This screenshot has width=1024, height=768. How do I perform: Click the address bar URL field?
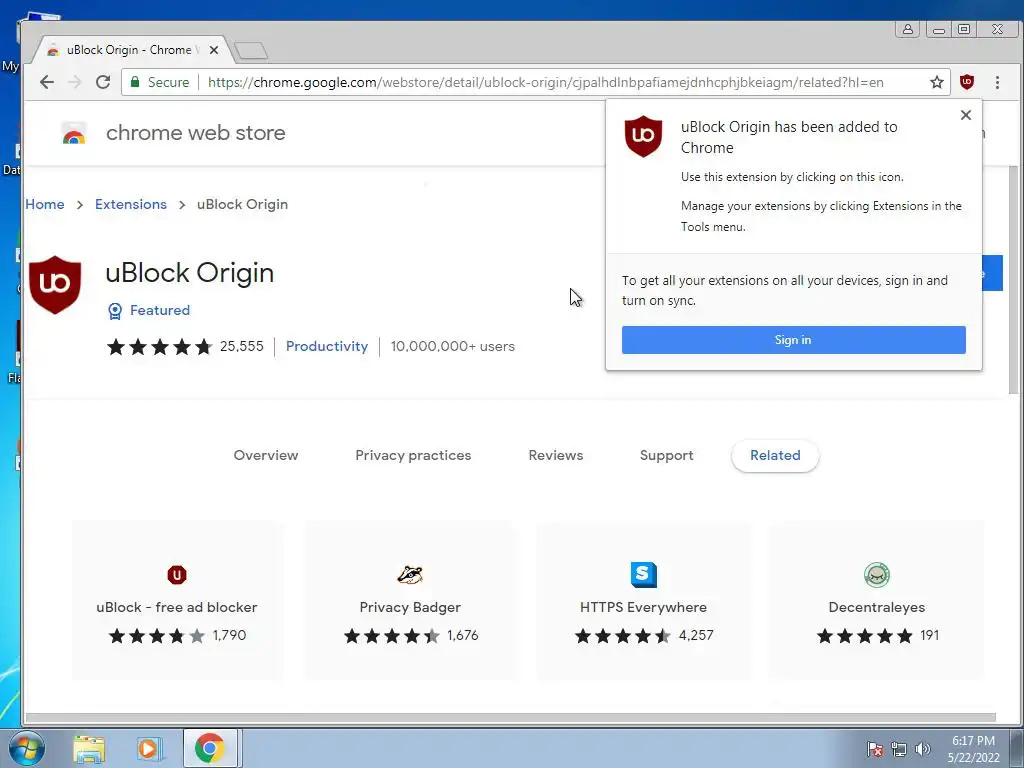[545, 82]
